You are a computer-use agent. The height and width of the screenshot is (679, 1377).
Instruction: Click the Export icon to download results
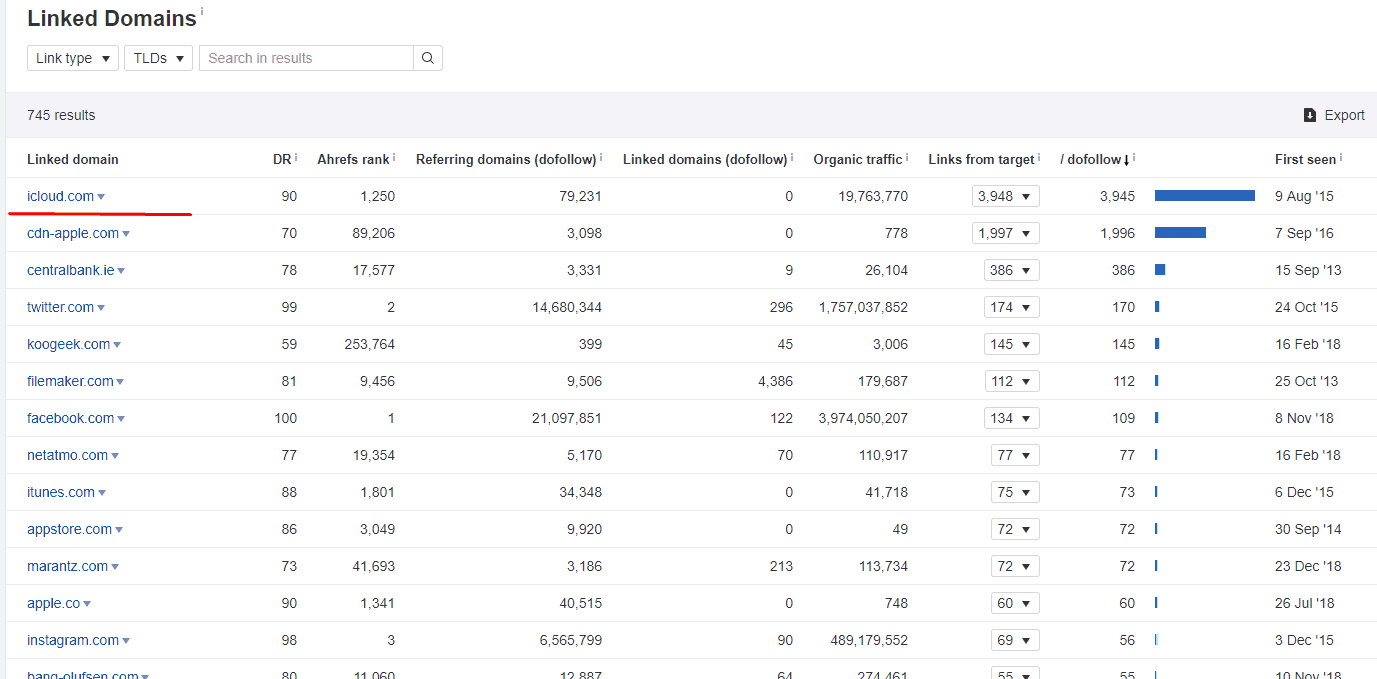coord(1311,115)
